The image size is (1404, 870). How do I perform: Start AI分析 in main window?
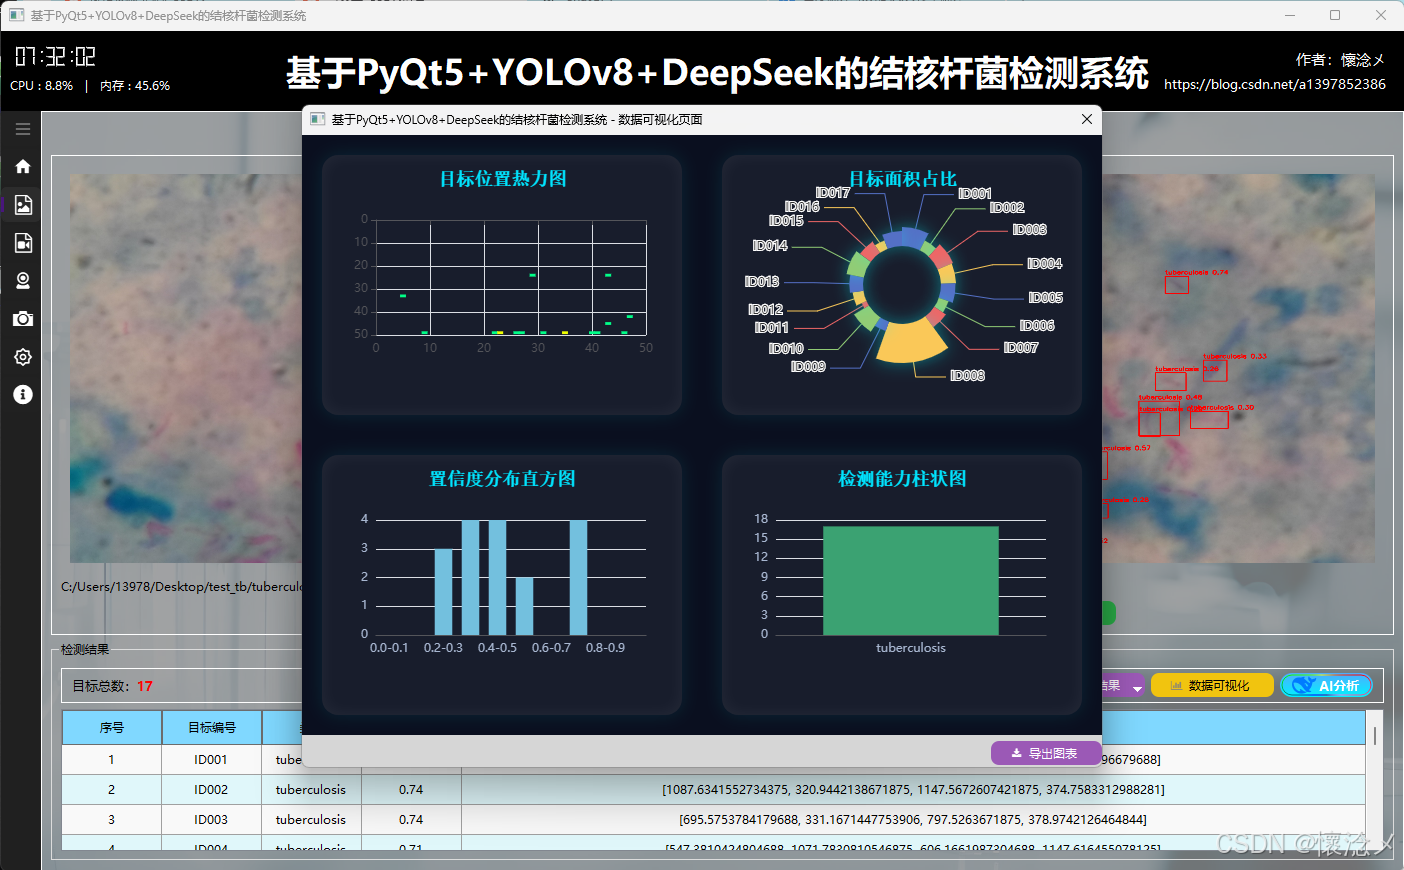click(x=1326, y=685)
